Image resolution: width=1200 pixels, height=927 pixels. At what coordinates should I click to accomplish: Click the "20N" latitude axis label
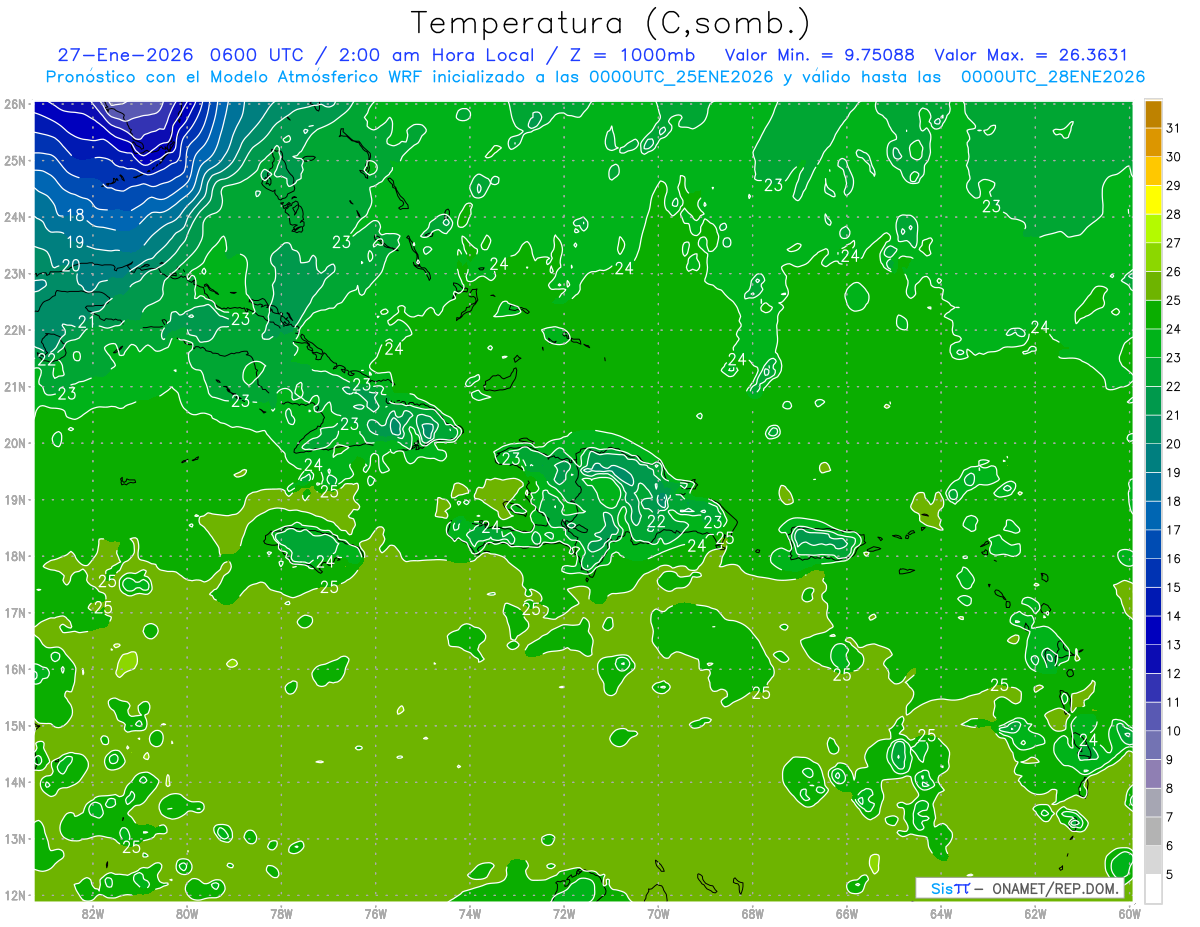(x=15, y=443)
